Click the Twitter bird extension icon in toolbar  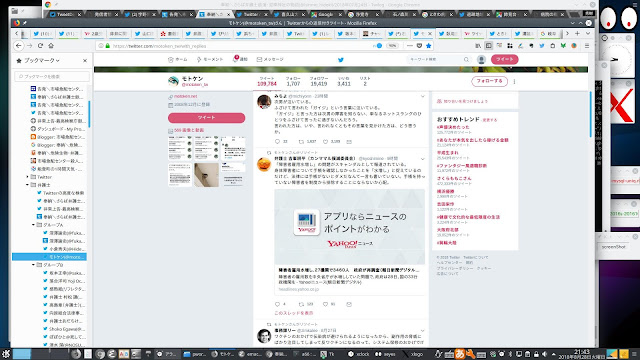(x=542, y=46)
